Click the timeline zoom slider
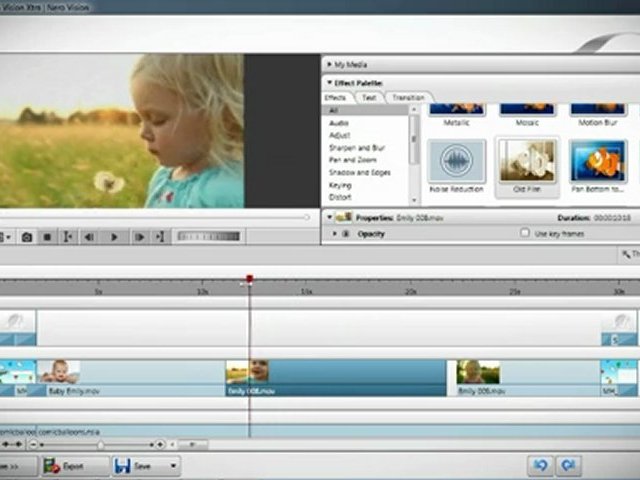This screenshot has width=640, height=480. (x=98, y=443)
